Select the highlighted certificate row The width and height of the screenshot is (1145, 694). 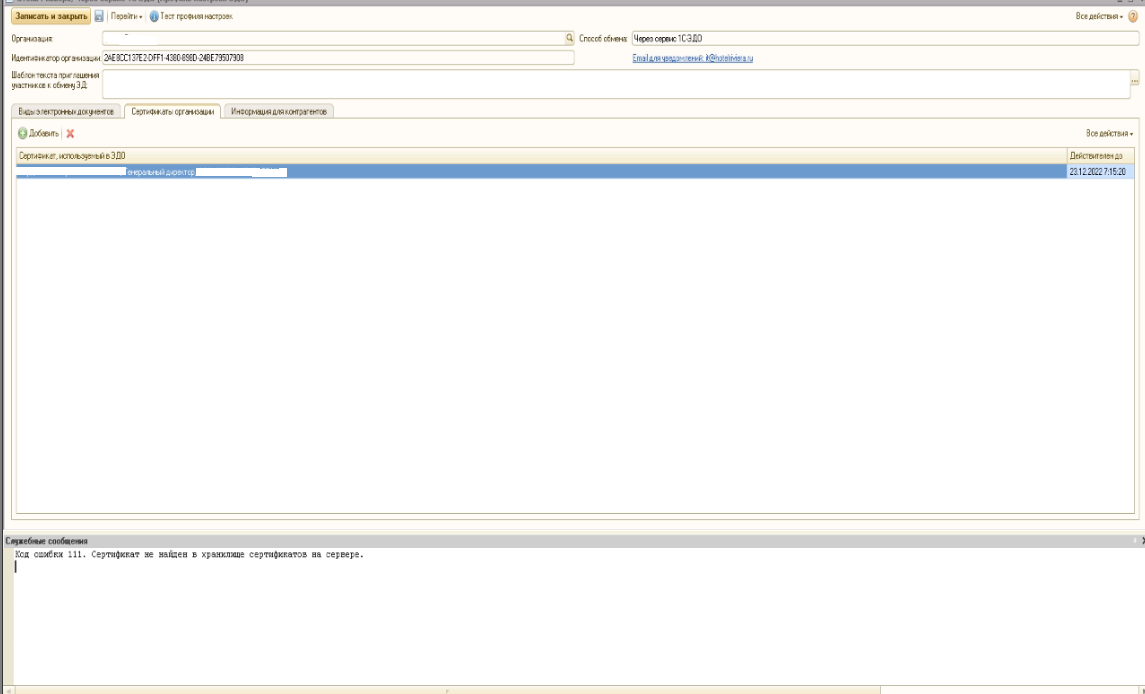pyautogui.click(x=540, y=172)
